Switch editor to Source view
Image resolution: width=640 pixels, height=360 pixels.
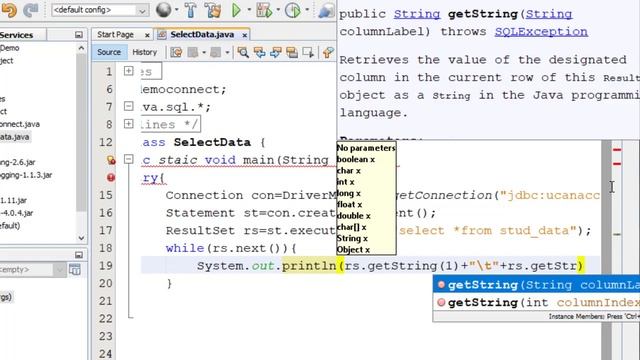click(x=109, y=52)
